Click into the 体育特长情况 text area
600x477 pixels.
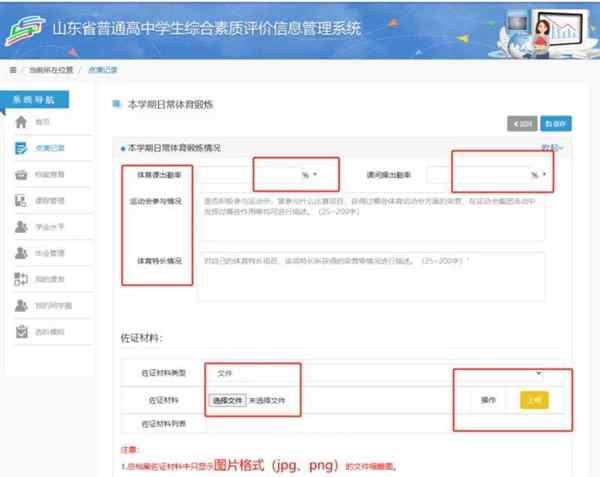[371, 276]
